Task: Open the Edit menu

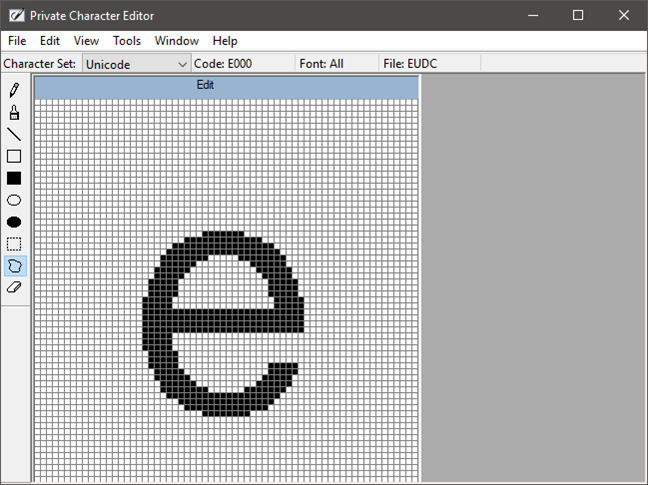Action: click(x=50, y=41)
